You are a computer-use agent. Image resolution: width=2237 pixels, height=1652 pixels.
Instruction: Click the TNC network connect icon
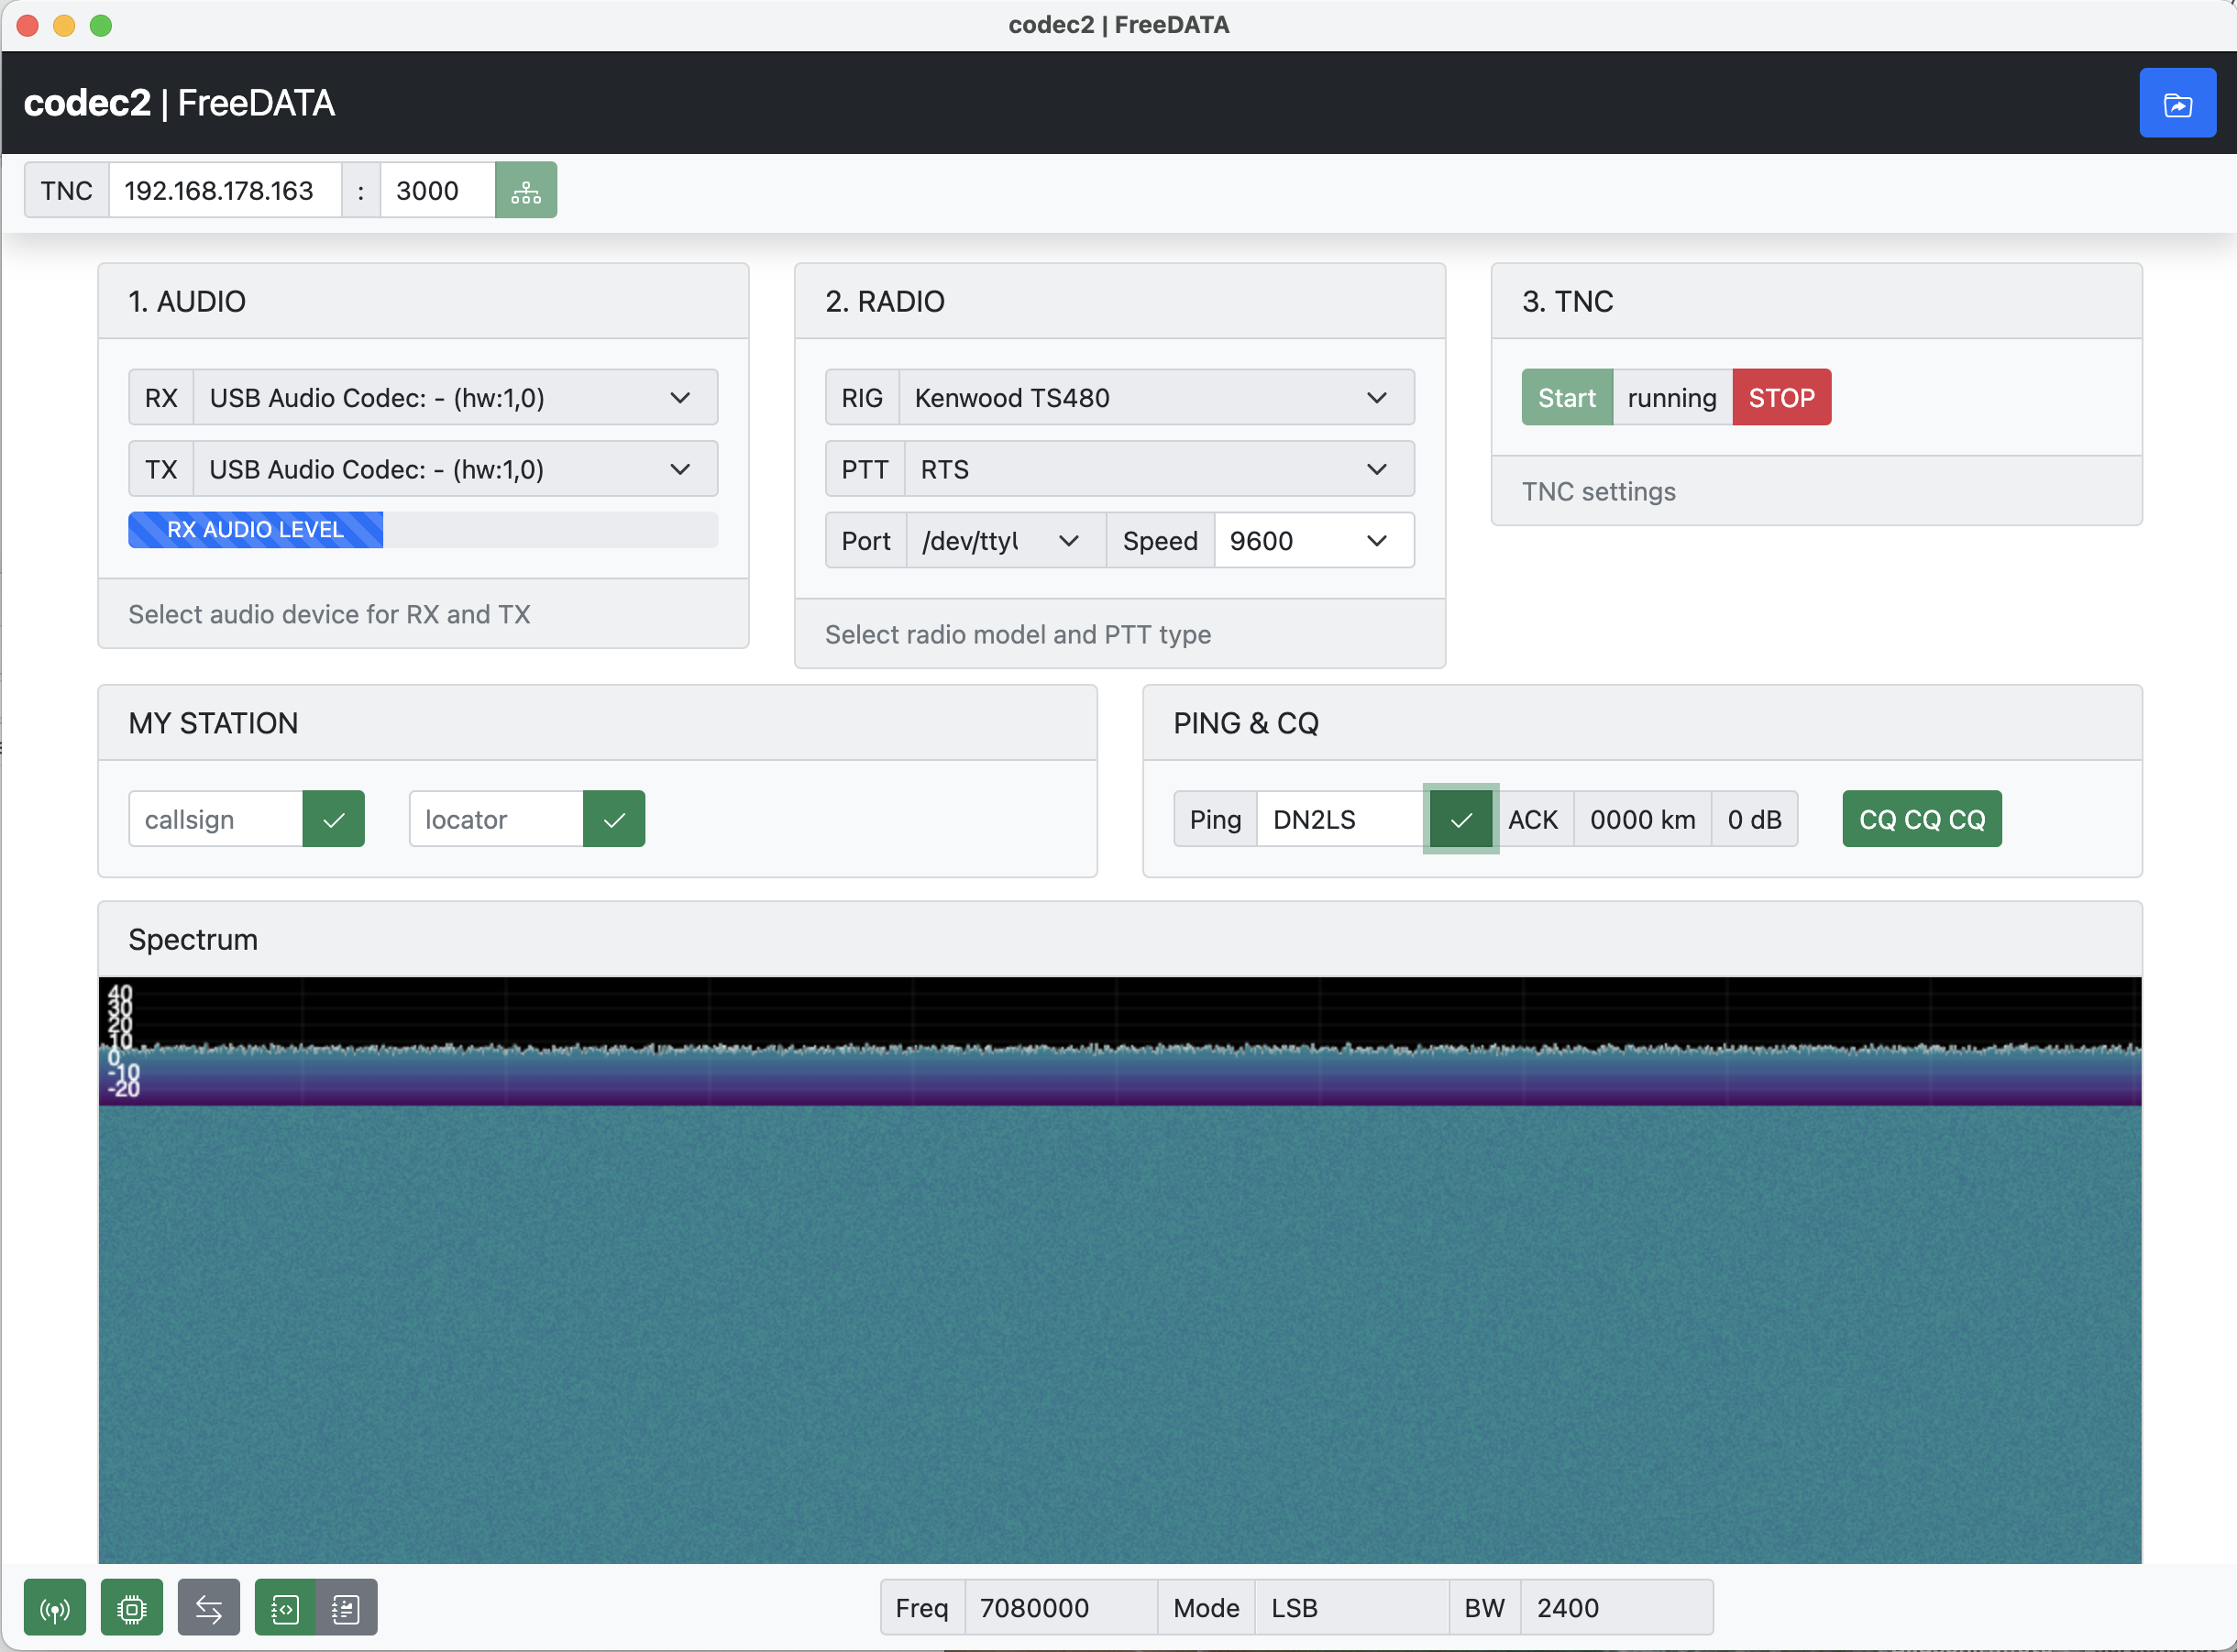pos(525,190)
